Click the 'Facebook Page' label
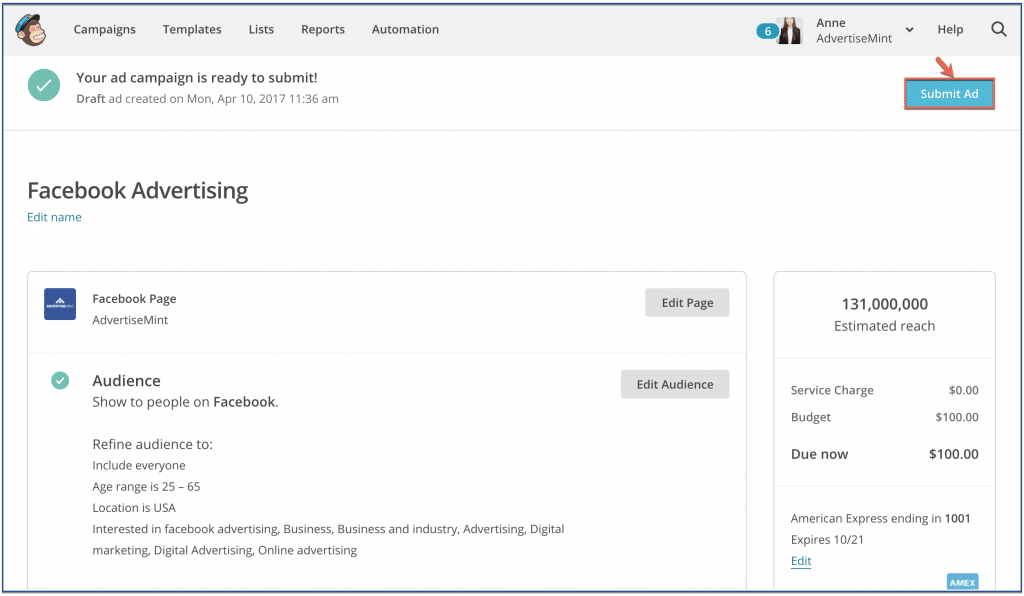 click(x=134, y=299)
